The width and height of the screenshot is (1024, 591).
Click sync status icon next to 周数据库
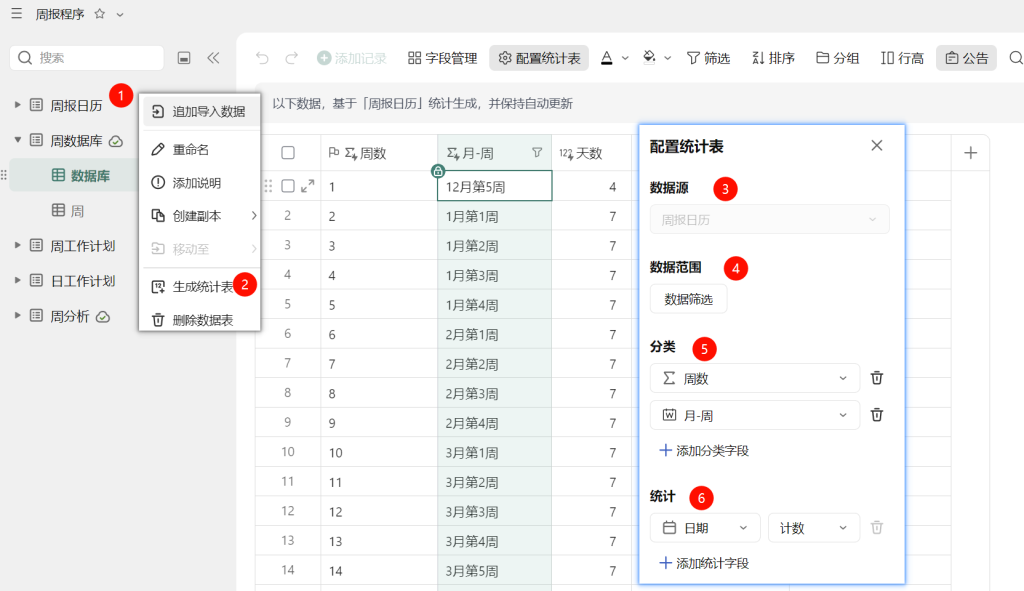point(116,141)
